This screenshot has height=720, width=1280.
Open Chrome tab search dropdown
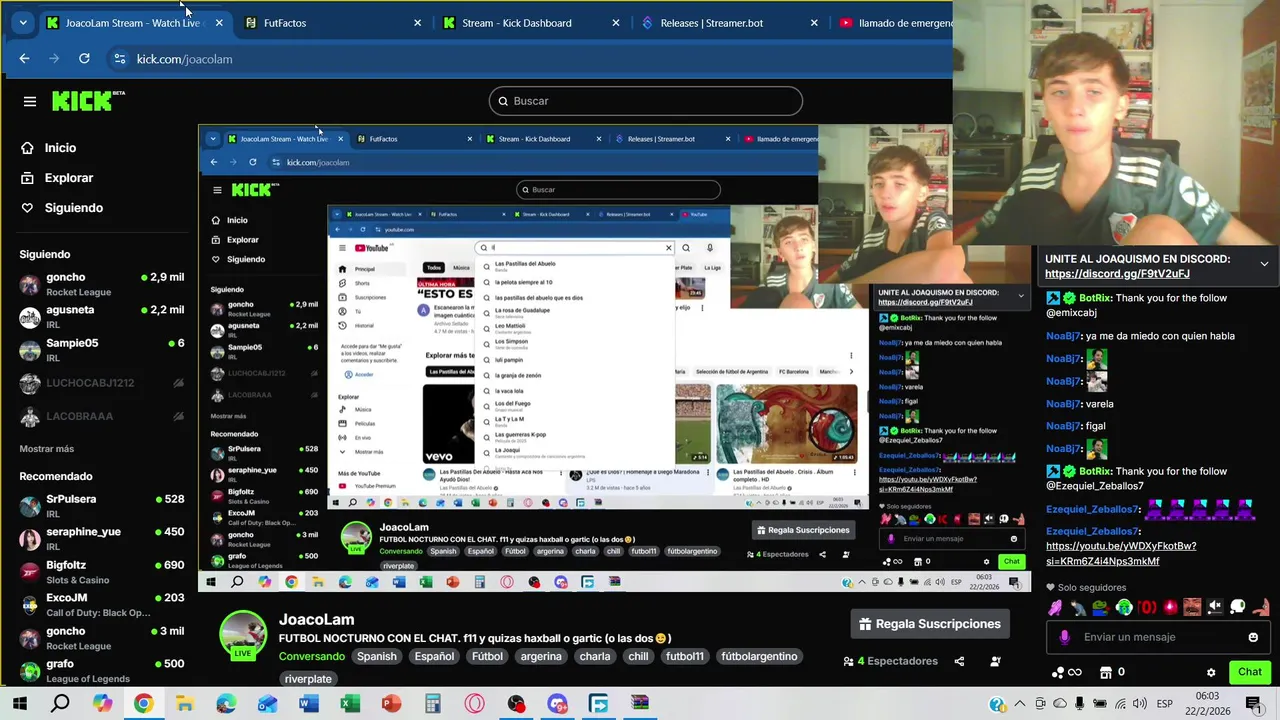(22, 22)
